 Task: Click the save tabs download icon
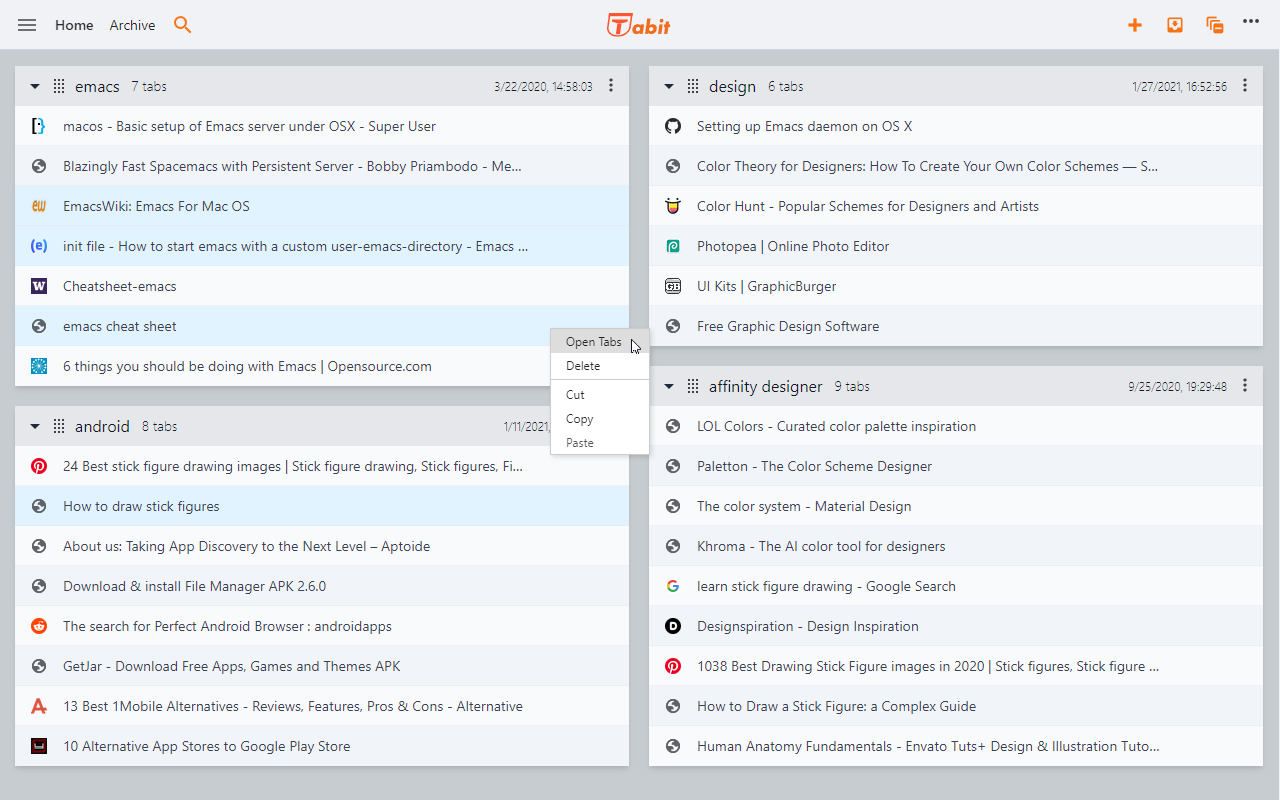[1175, 25]
